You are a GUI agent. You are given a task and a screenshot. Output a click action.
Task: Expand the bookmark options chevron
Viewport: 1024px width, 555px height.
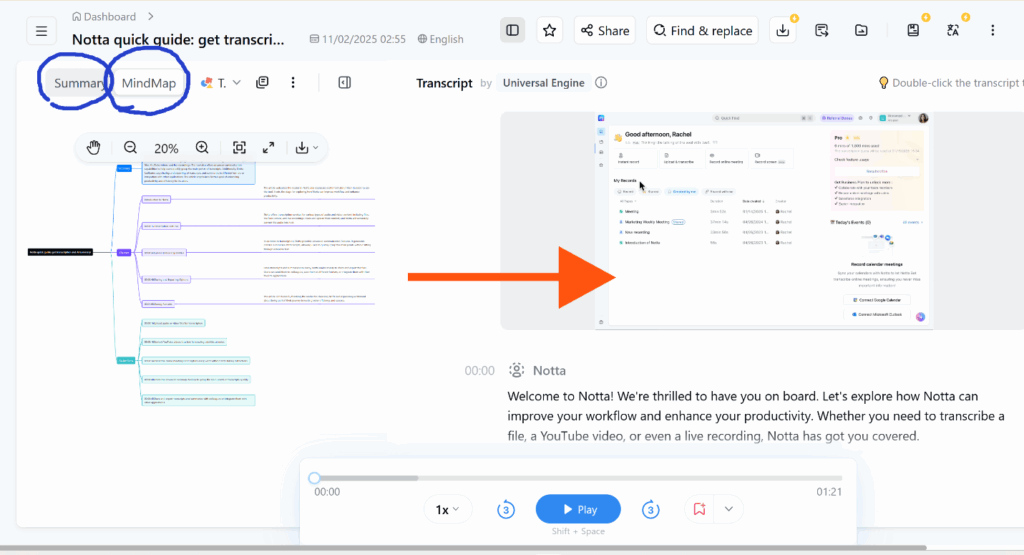point(728,509)
